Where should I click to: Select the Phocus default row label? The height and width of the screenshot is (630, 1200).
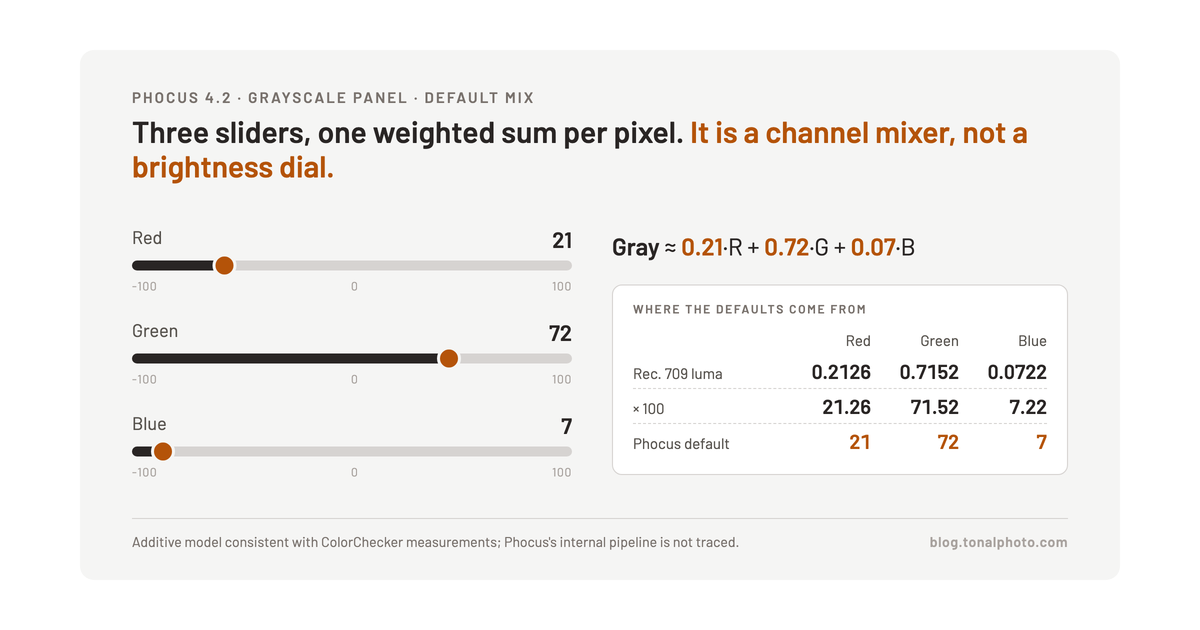click(x=681, y=444)
